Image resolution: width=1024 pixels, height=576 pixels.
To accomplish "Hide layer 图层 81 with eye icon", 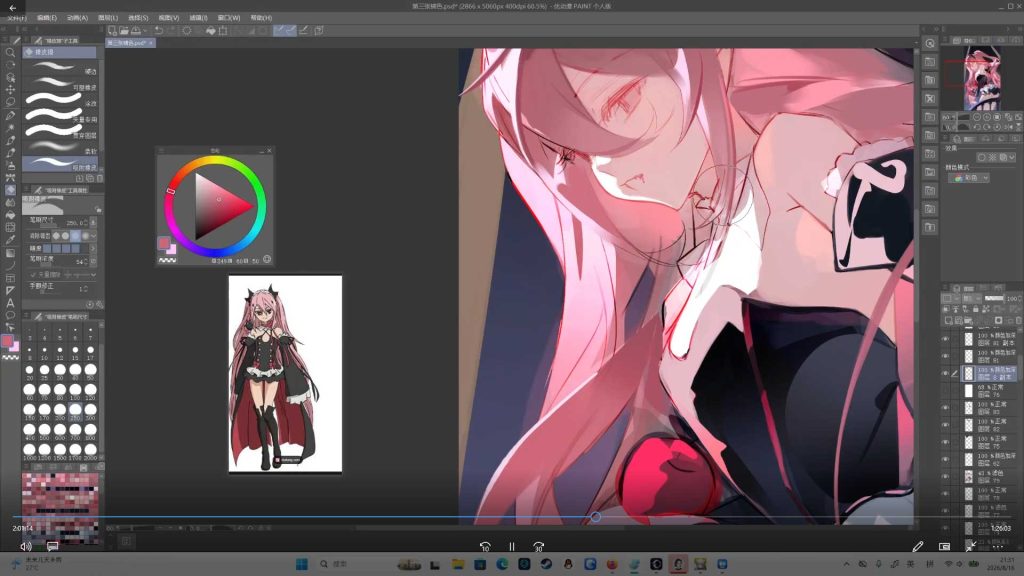I will pyautogui.click(x=945, y=356).
